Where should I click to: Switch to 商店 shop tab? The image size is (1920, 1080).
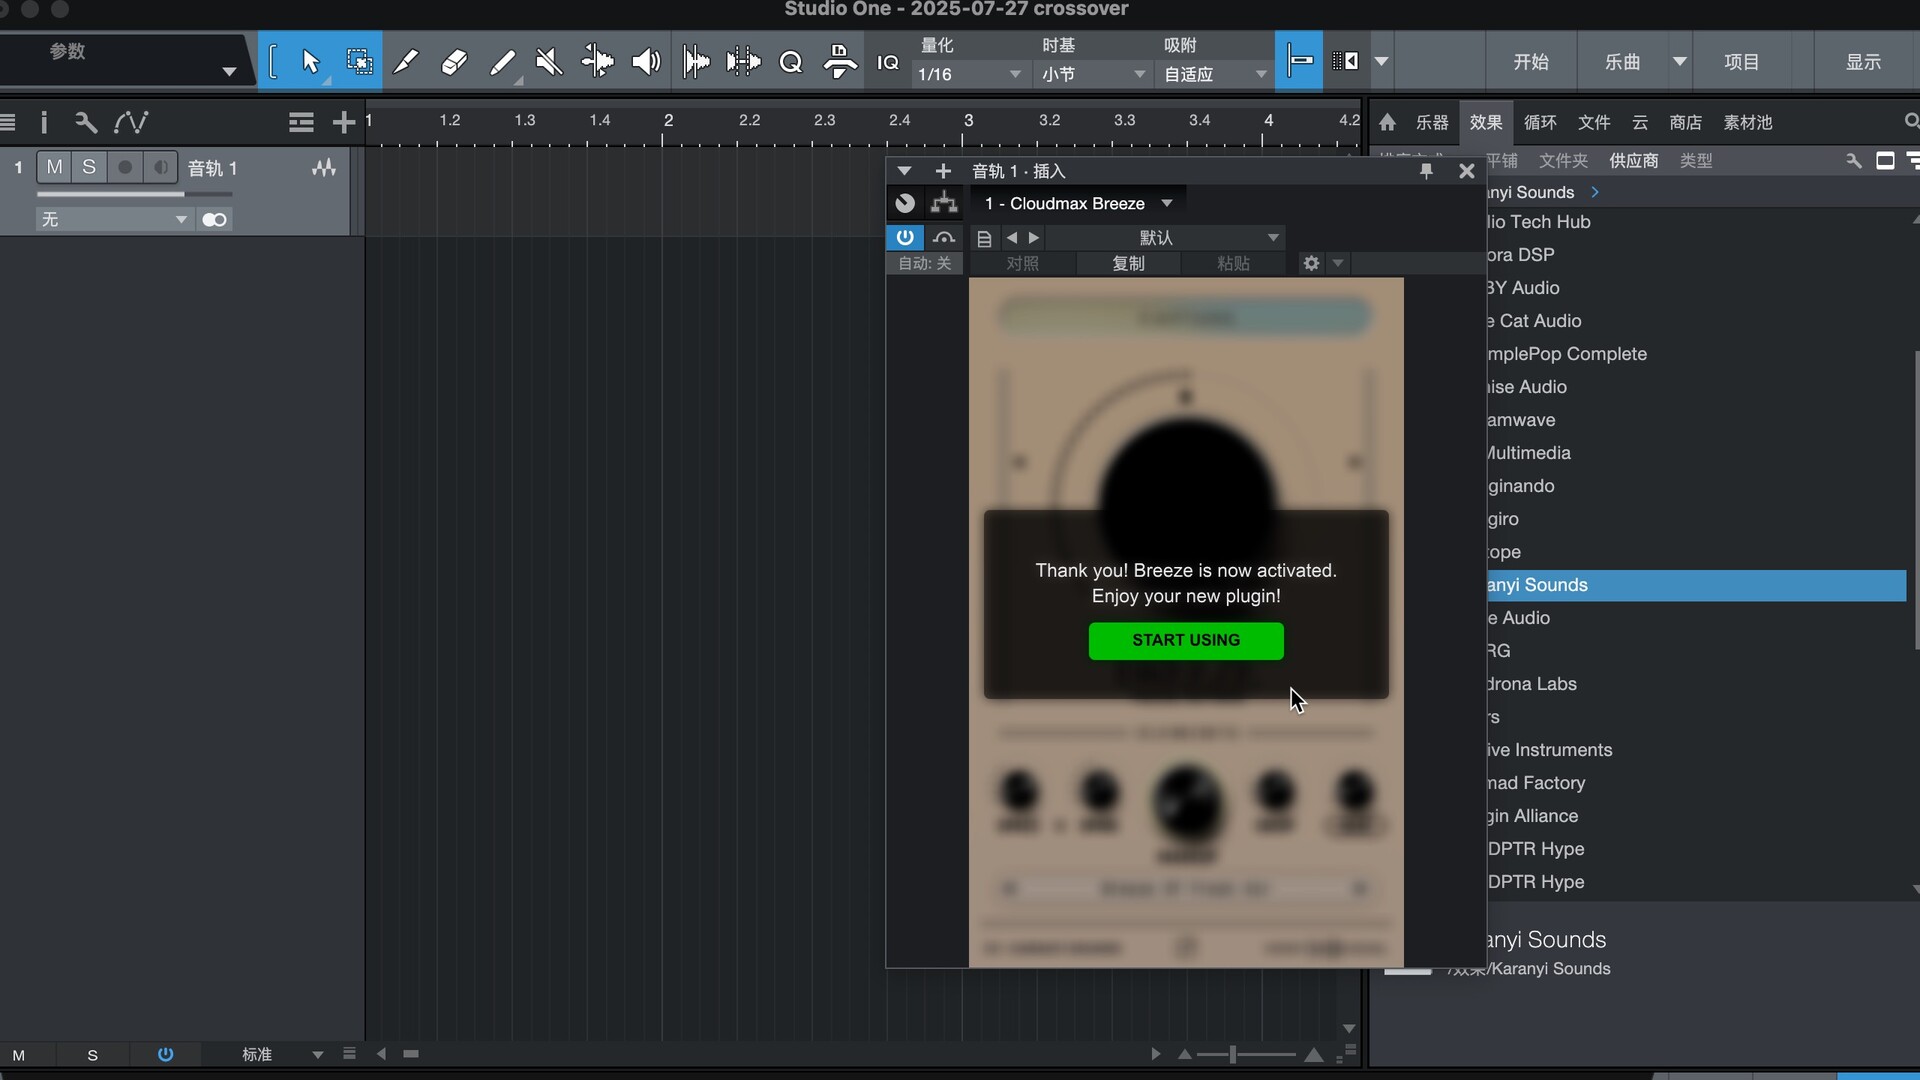click(x=1685, y=122)
